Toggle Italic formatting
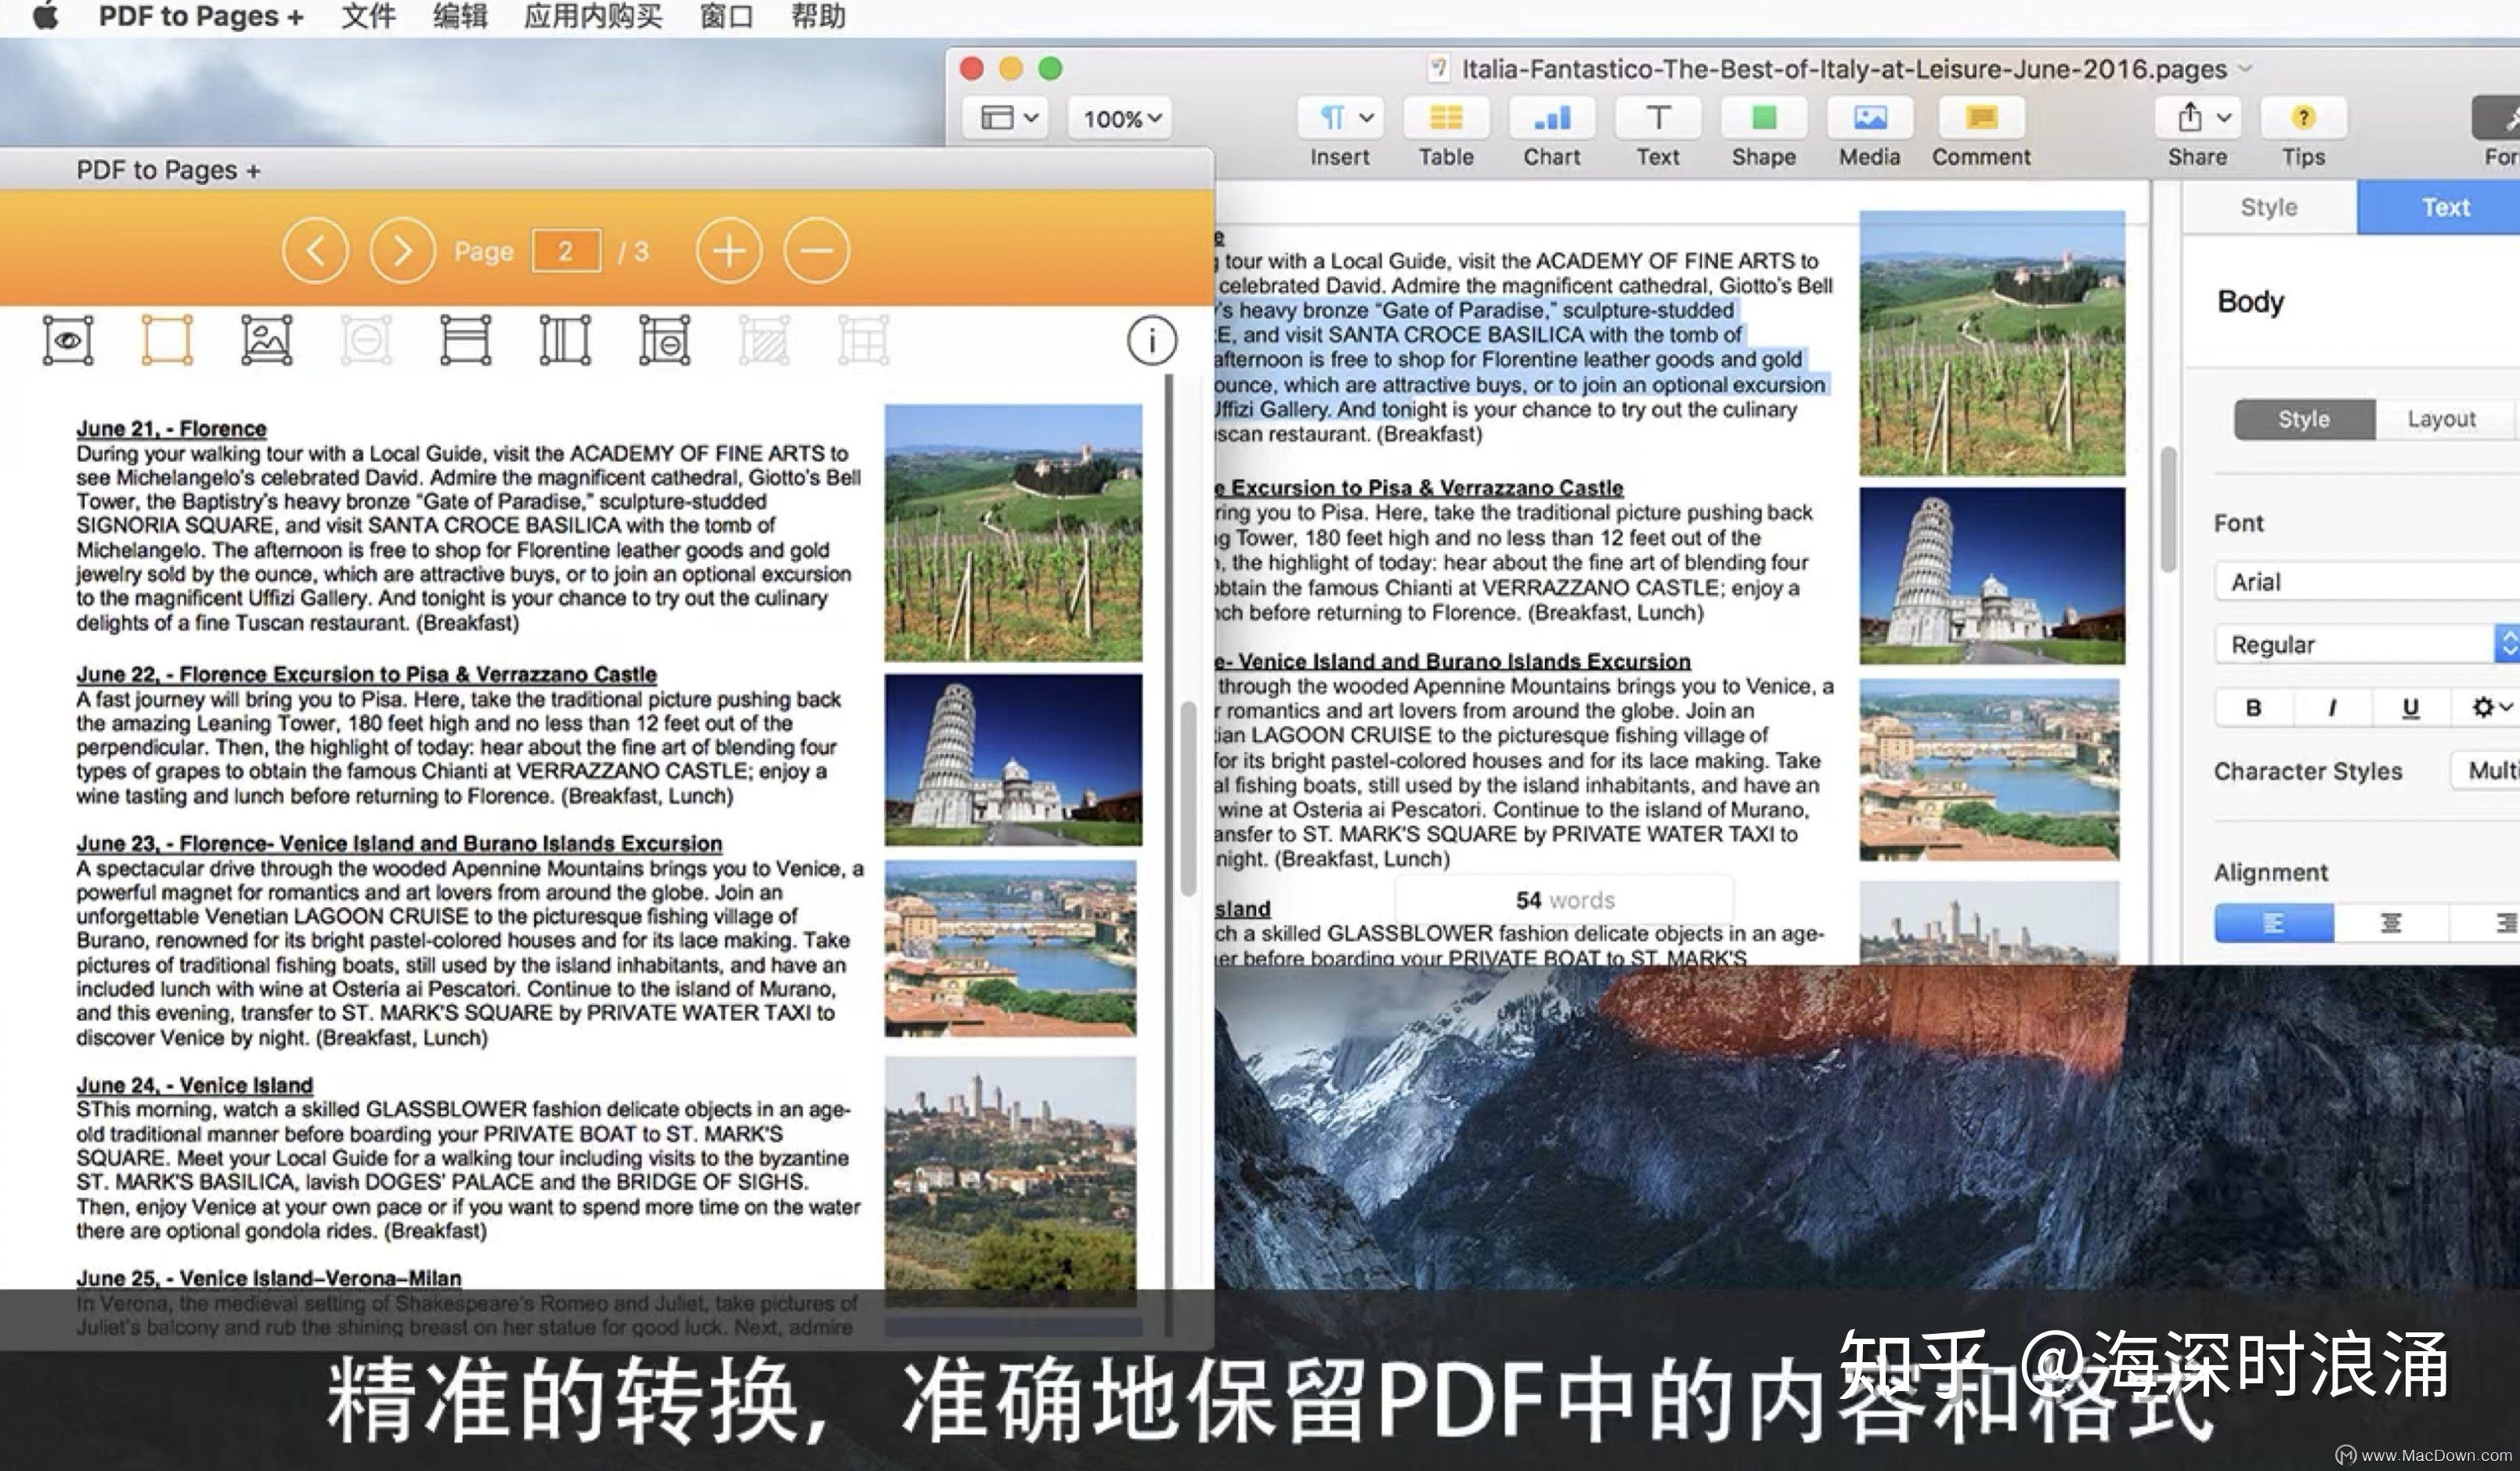 coord(2331,707)
